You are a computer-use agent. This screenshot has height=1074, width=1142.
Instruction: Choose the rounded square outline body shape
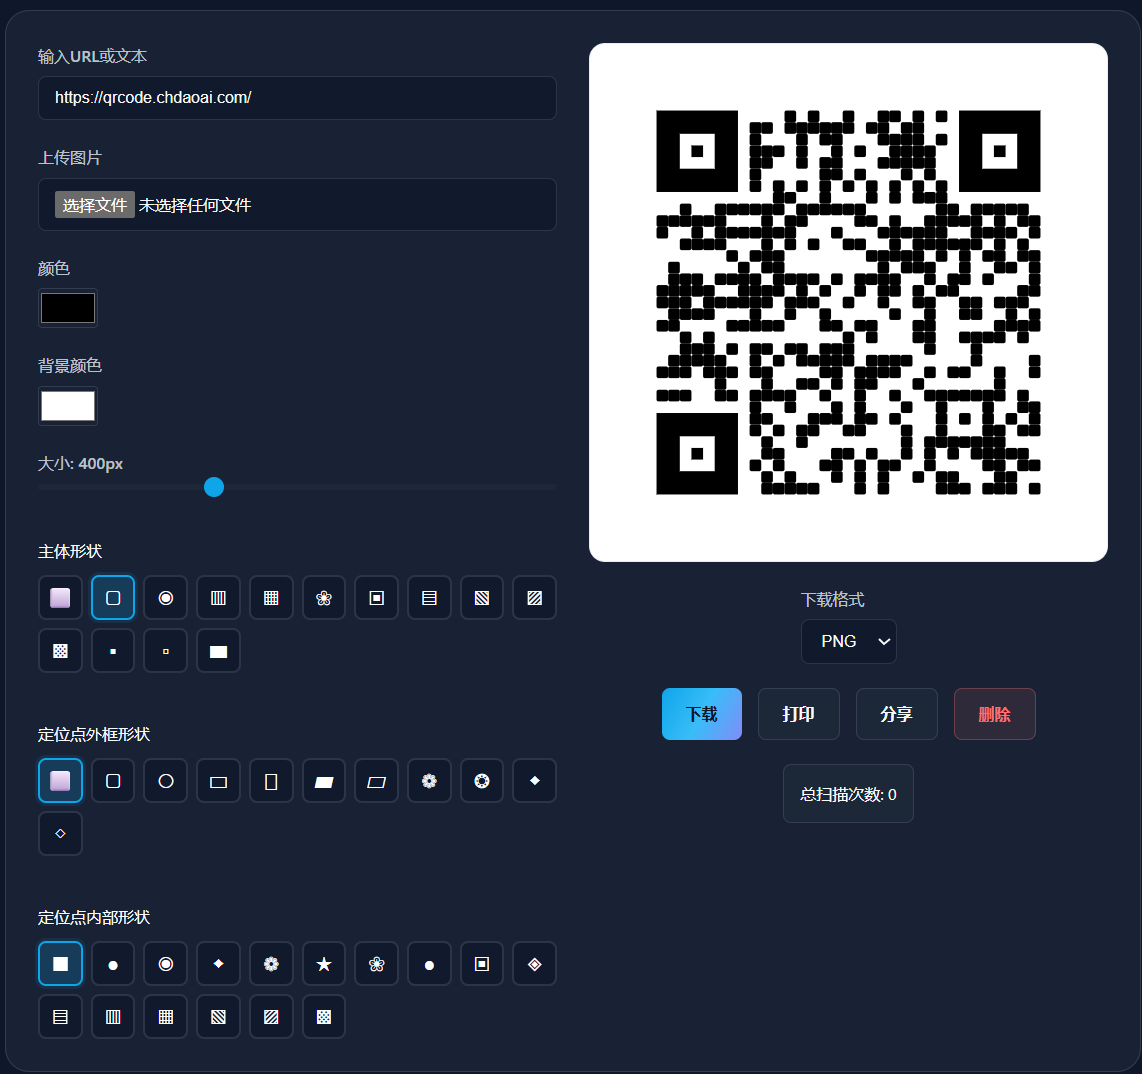click(x=113, y=598)
